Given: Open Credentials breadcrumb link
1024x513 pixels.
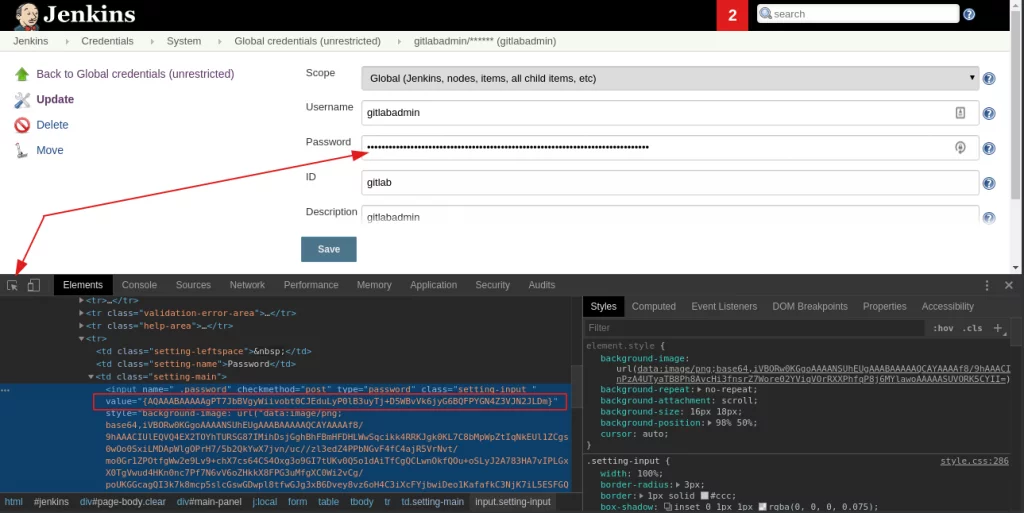Looking at the screenshot, I should (107, 41).
